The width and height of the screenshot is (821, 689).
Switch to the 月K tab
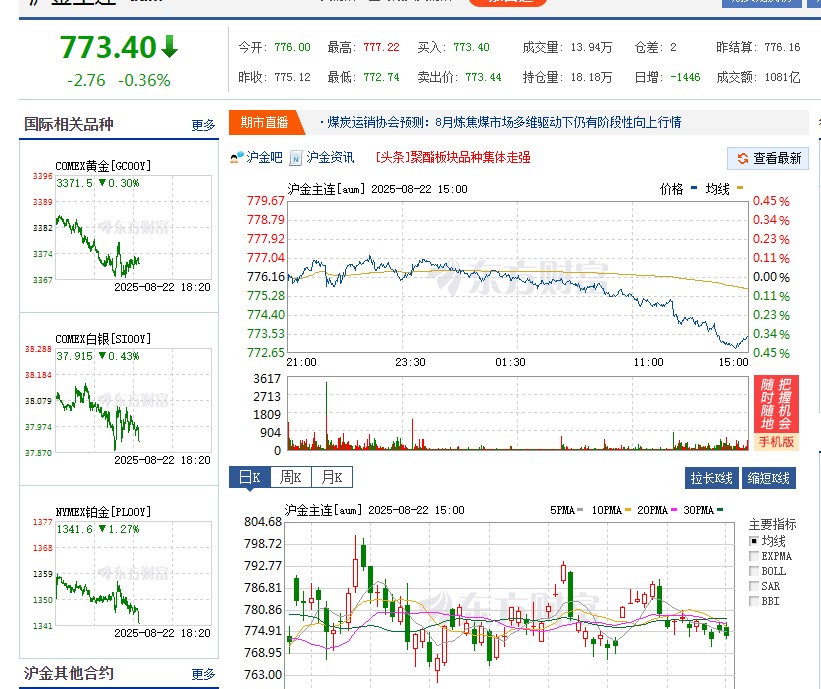coord(331,477)
